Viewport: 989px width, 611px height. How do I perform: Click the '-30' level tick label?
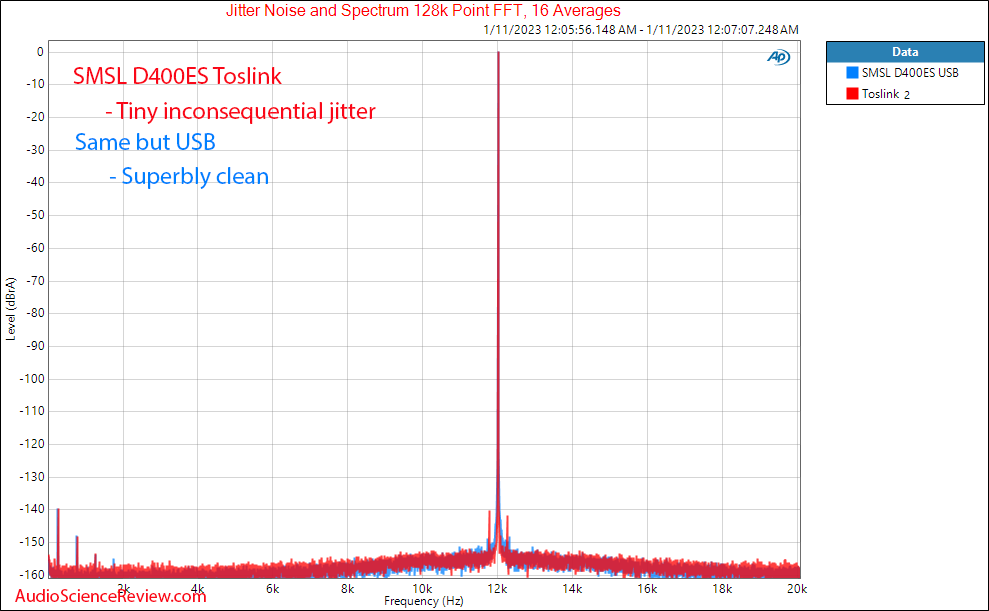pyautogui.click(x=35, y=150)
